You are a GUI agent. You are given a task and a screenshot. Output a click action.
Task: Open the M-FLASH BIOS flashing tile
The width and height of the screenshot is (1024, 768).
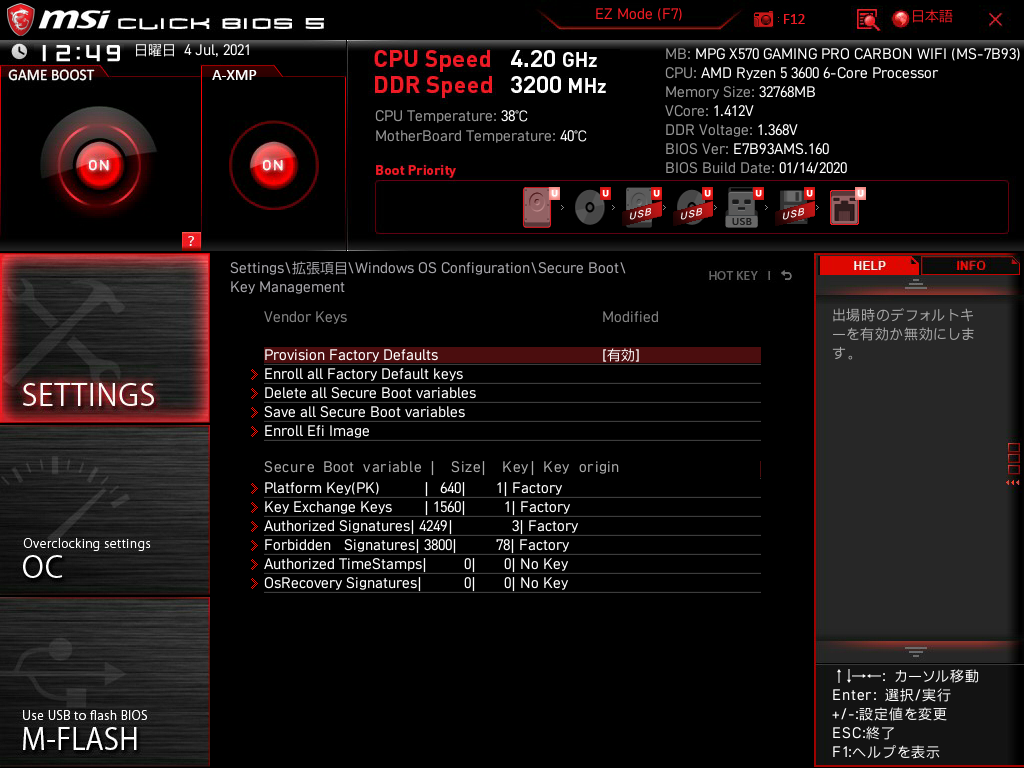coord(104,682)
